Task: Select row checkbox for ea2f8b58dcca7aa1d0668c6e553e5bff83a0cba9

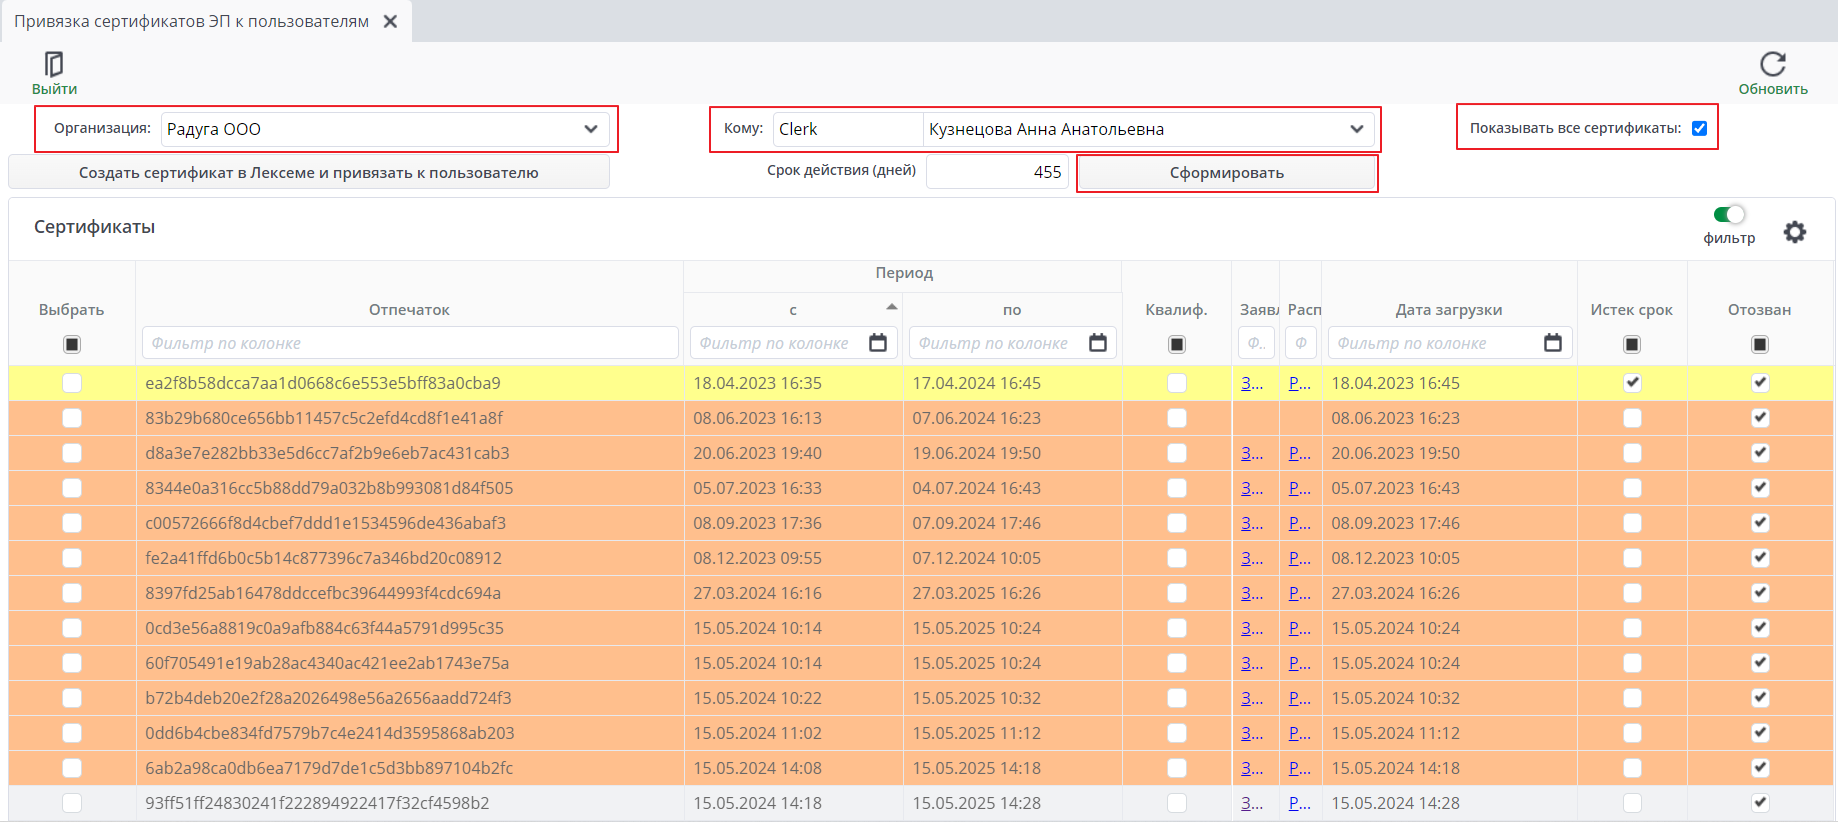Action: click(x=72, y=383)
